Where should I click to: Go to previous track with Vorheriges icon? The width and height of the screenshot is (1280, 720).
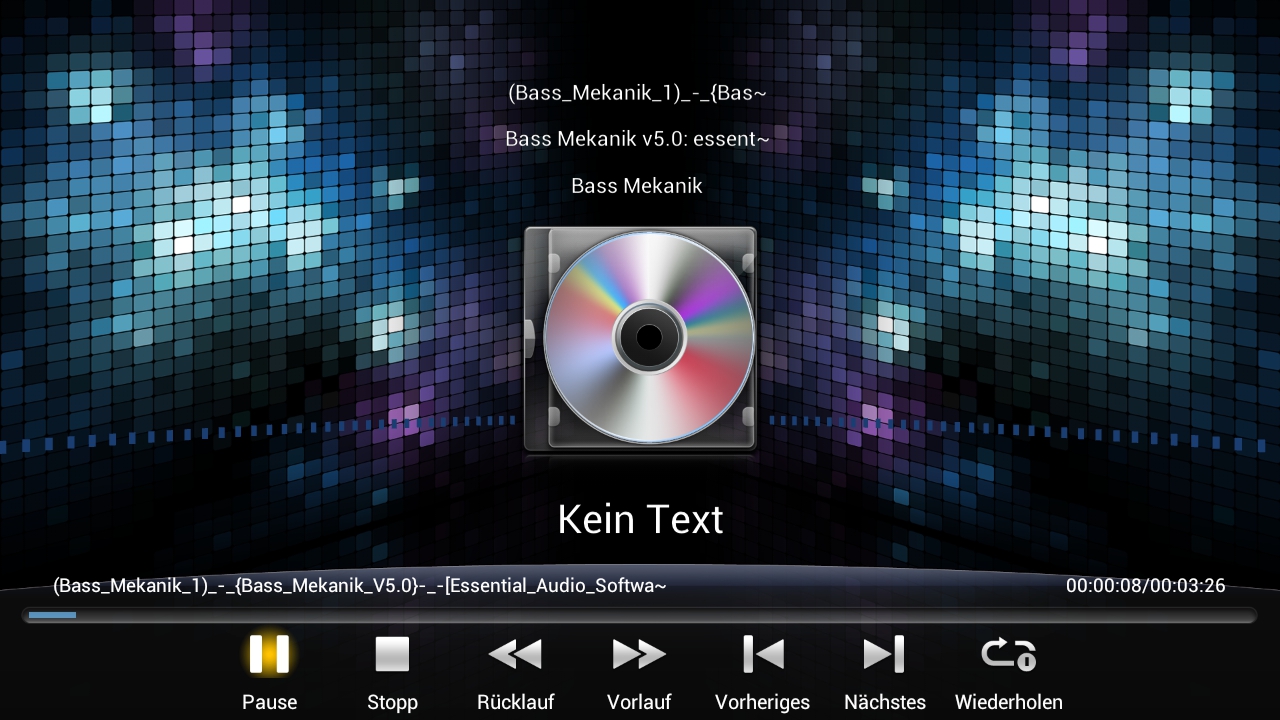tap(763, 654)
